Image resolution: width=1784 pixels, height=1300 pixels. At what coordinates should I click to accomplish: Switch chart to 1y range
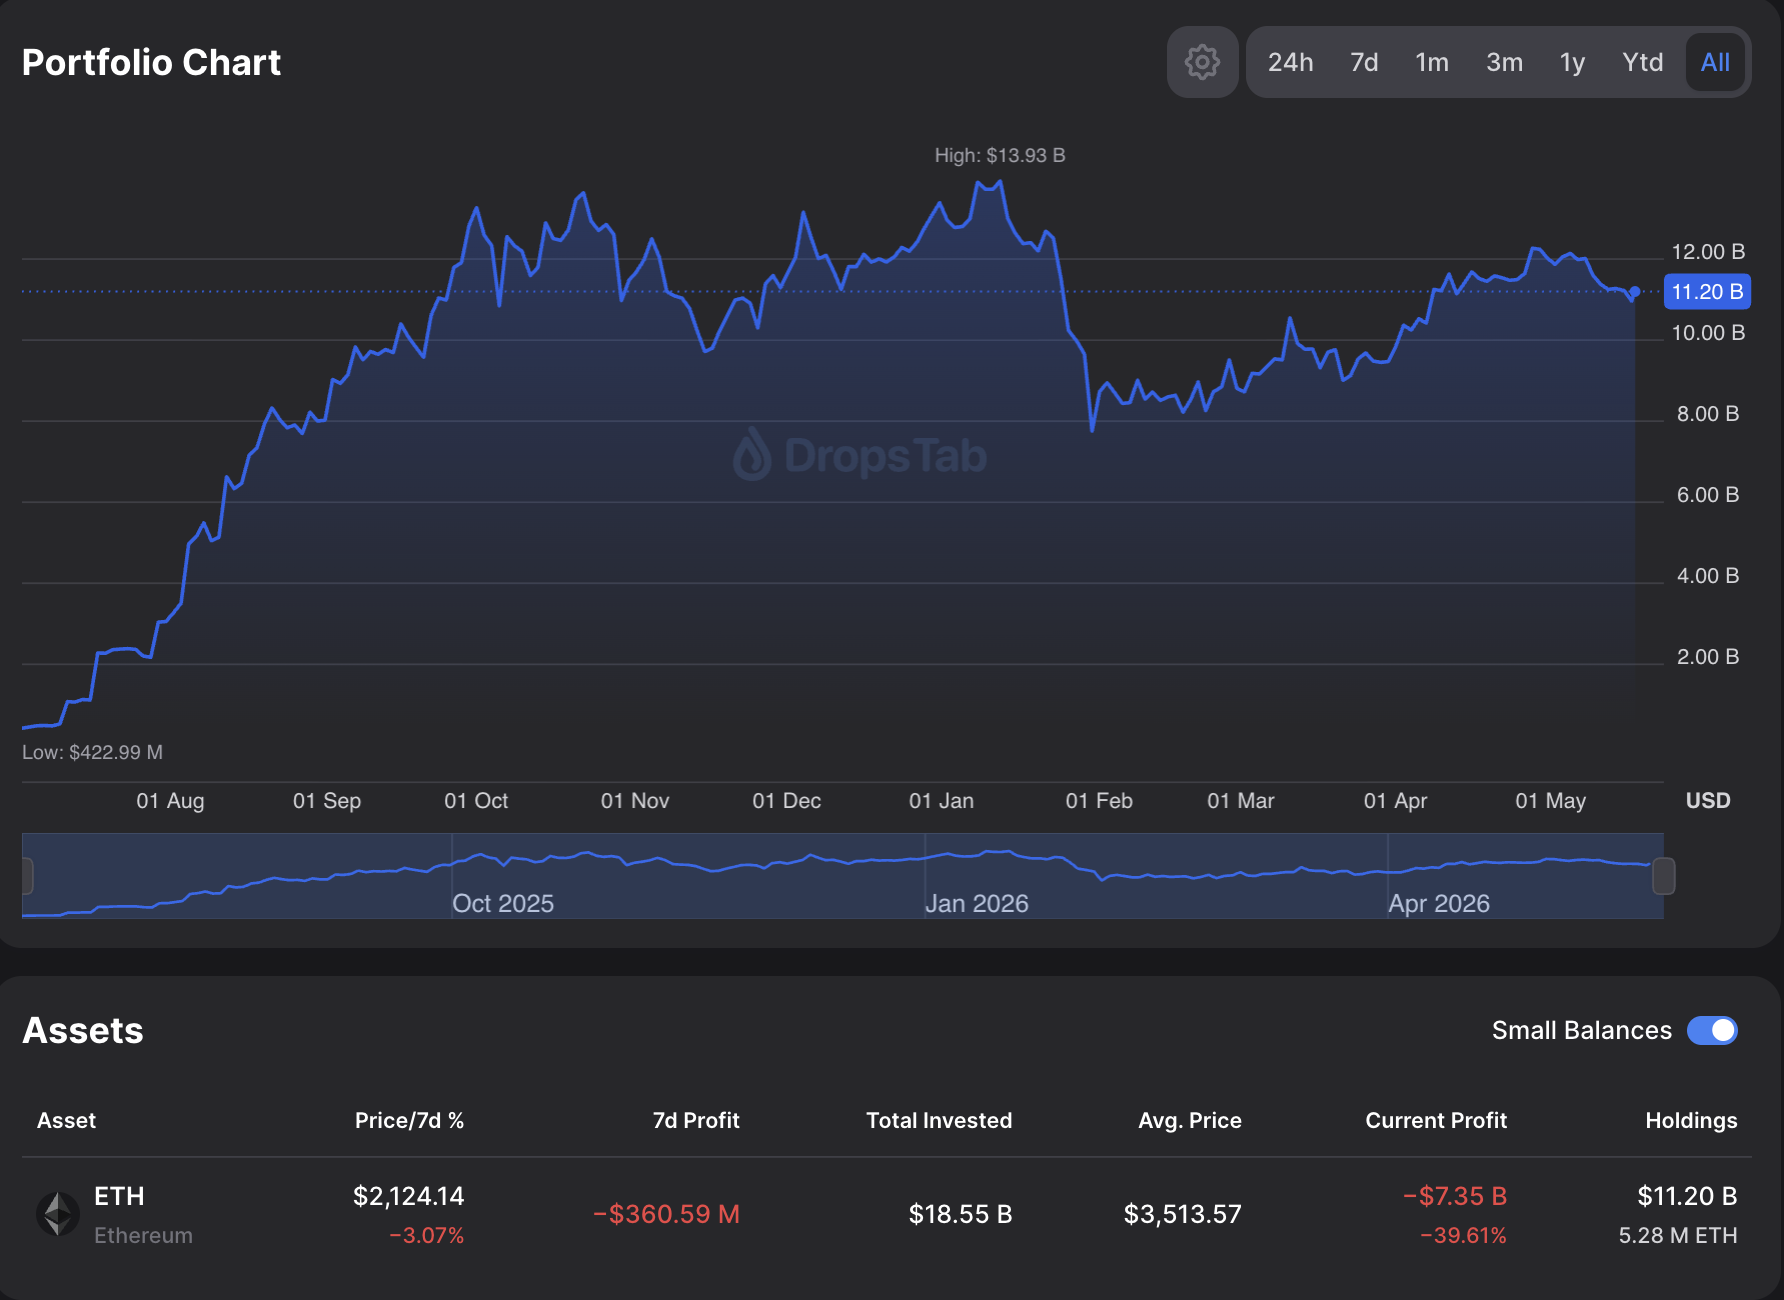[1572, 62]
